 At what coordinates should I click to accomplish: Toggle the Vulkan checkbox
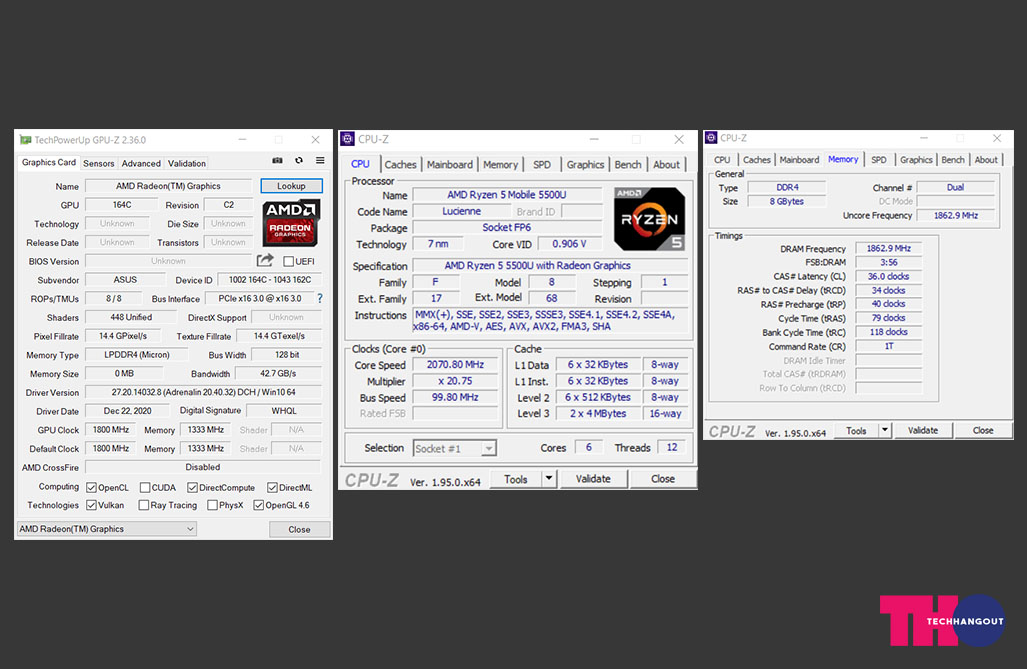(92, 505)
